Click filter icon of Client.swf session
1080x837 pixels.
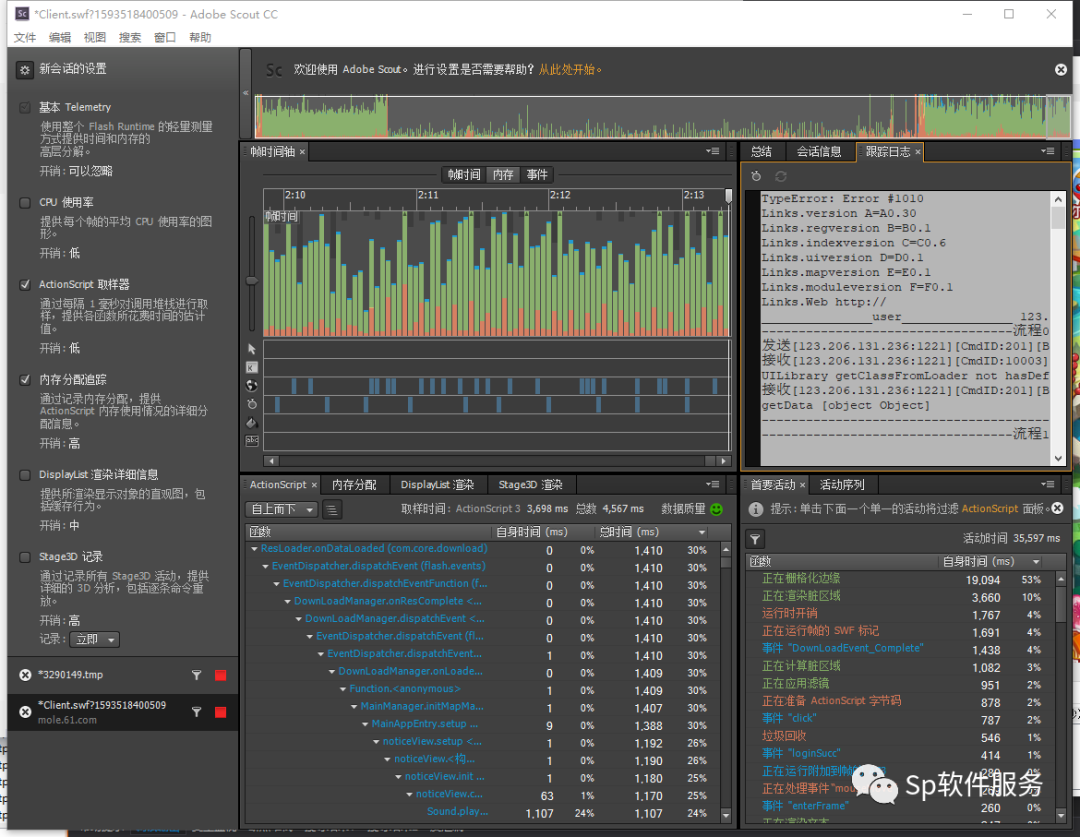point(196,712)
